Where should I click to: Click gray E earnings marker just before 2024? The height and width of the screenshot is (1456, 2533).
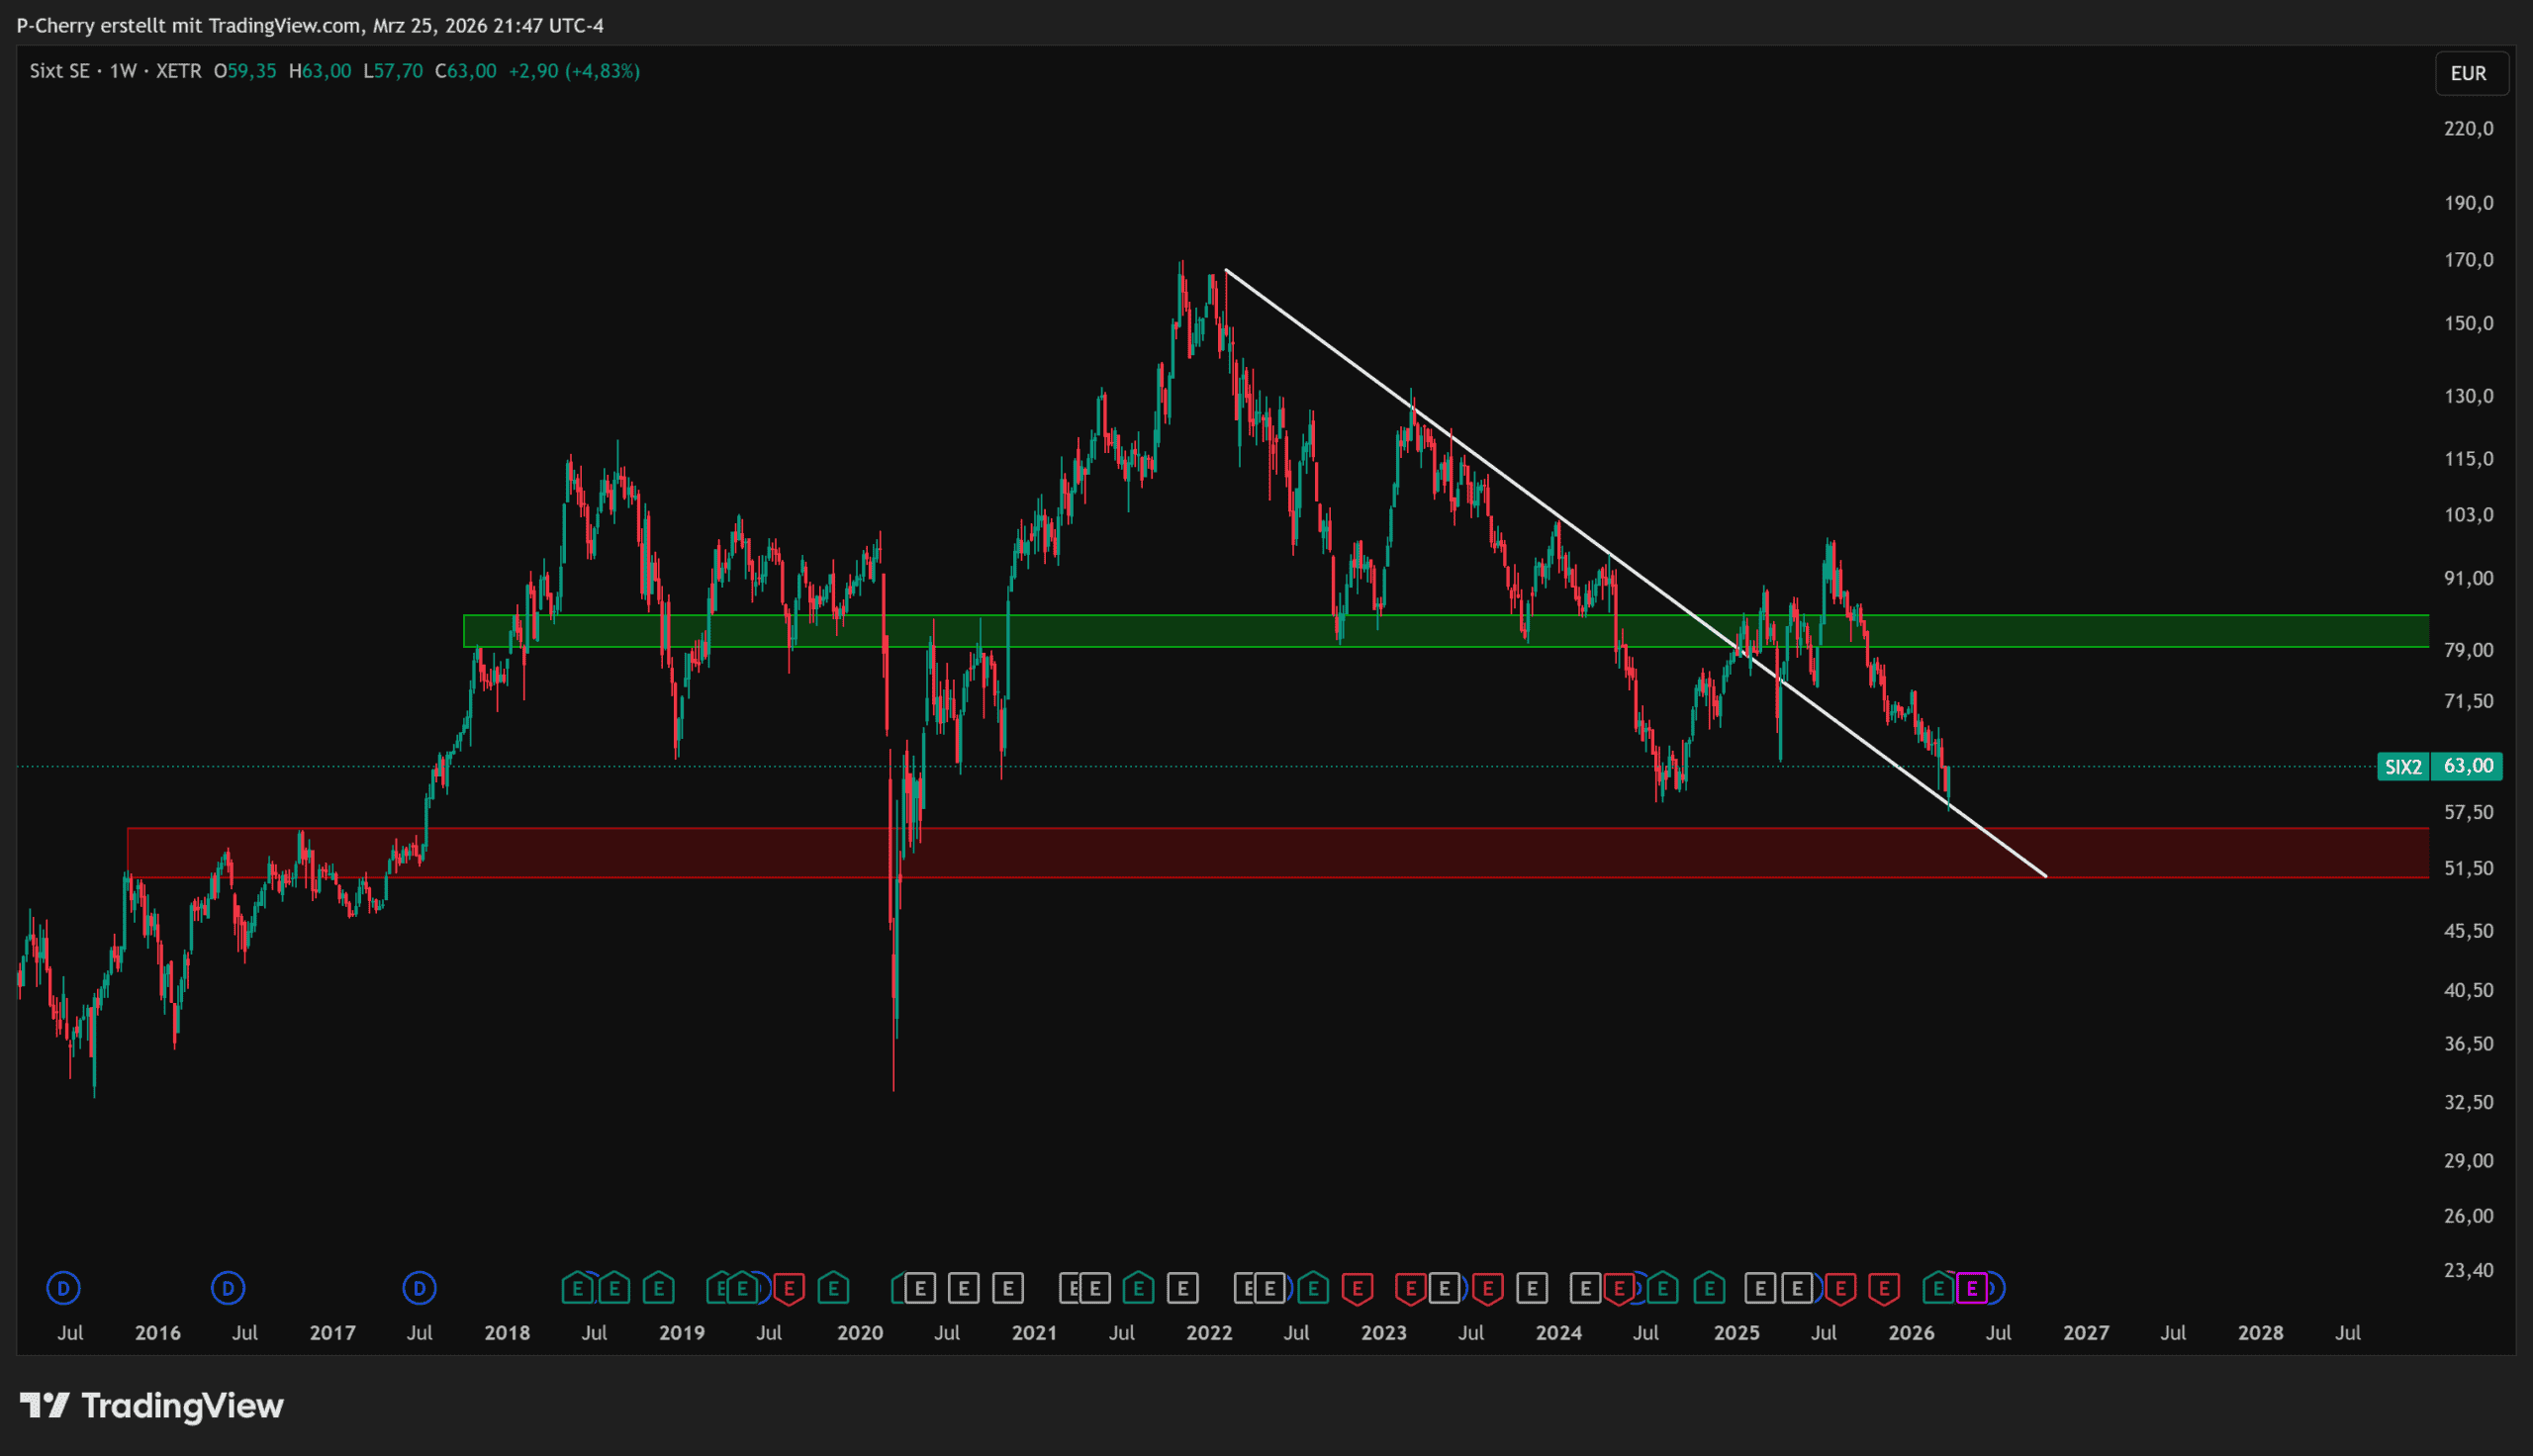pos(1532,1288)
